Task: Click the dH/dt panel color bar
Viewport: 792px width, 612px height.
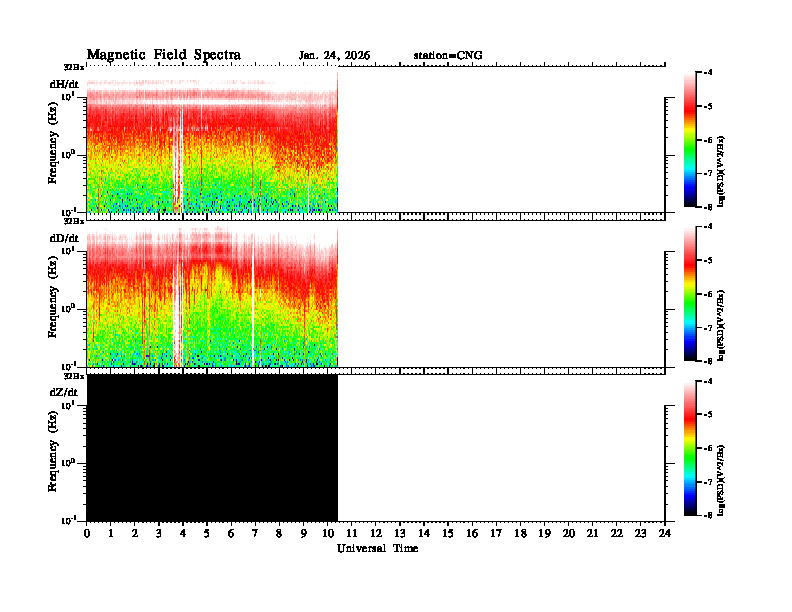Action: point(690,139)
